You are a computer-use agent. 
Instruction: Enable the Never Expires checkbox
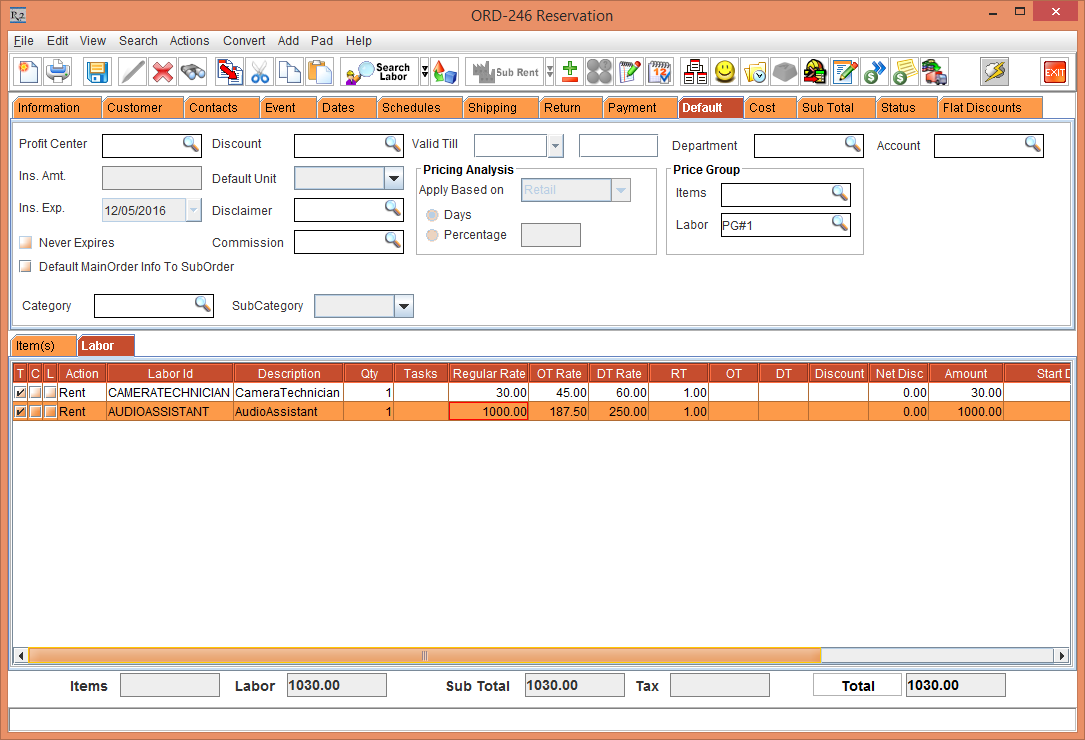[x=25, y=243]
